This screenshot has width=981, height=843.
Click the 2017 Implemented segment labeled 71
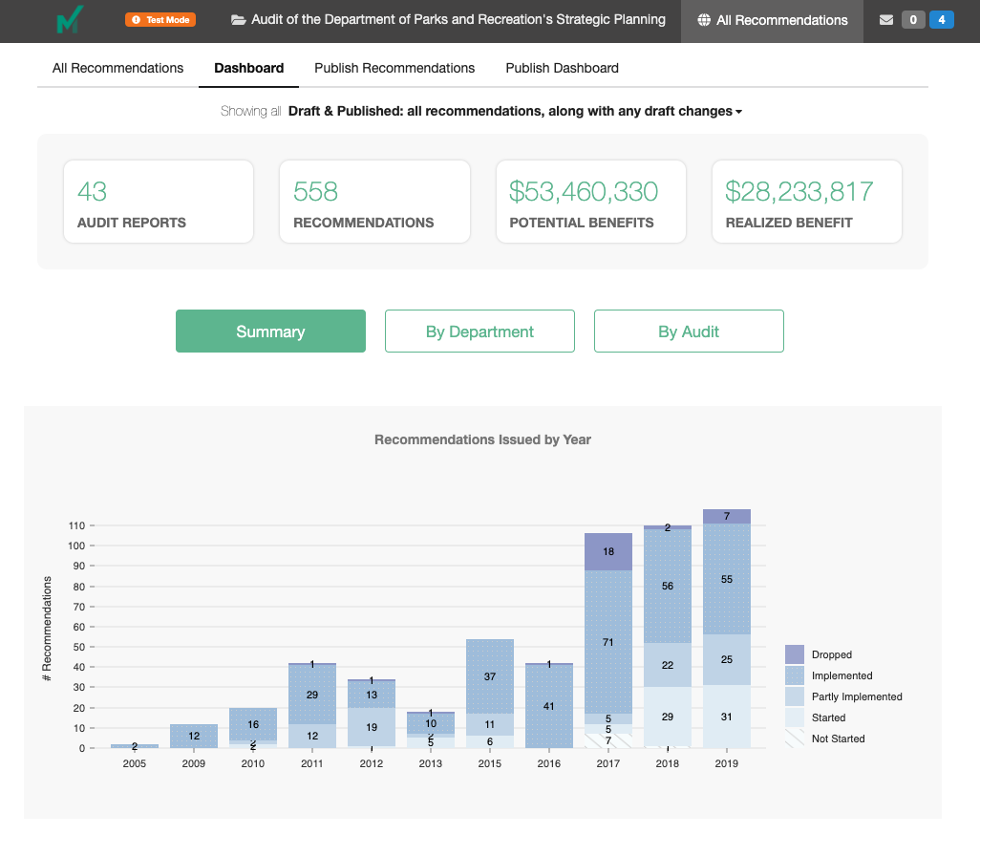608,642
